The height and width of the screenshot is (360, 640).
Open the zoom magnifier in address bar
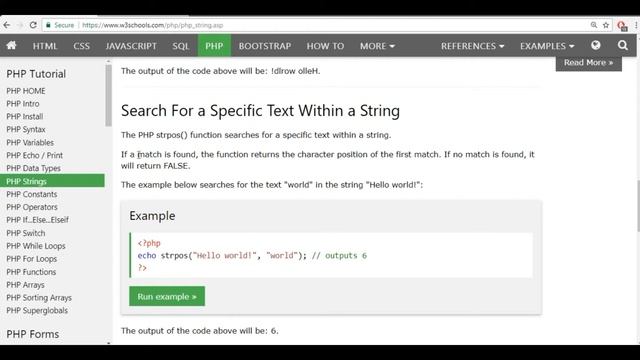593,25
